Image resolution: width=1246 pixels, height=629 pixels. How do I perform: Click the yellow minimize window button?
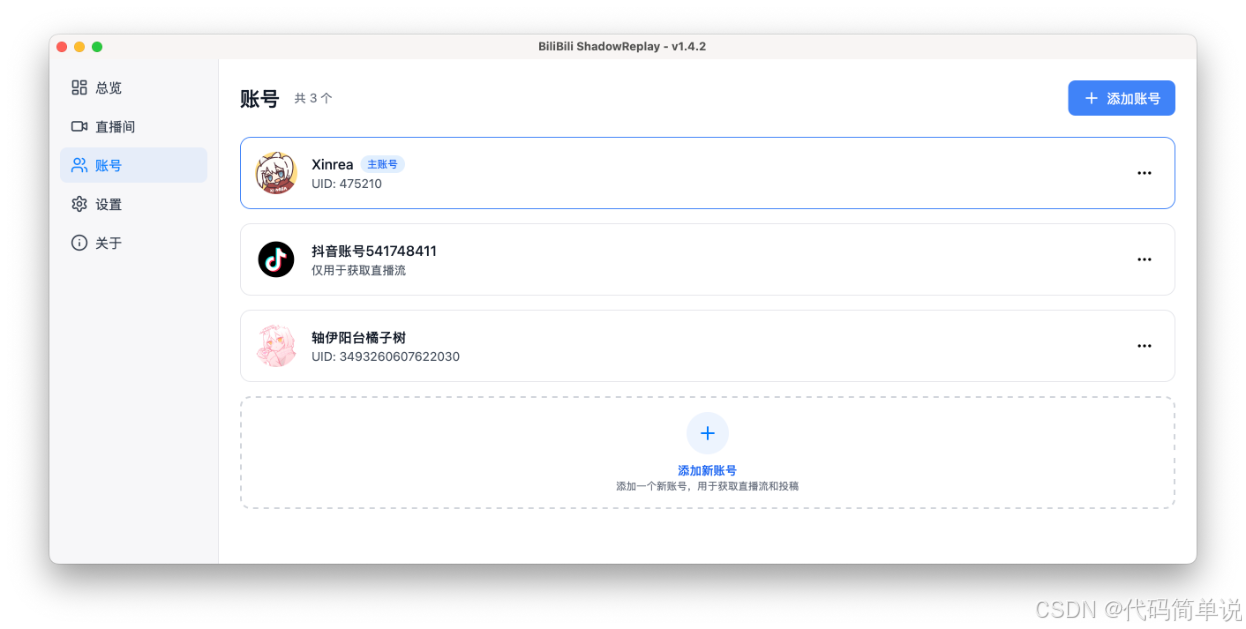click(x=79, y=47)
